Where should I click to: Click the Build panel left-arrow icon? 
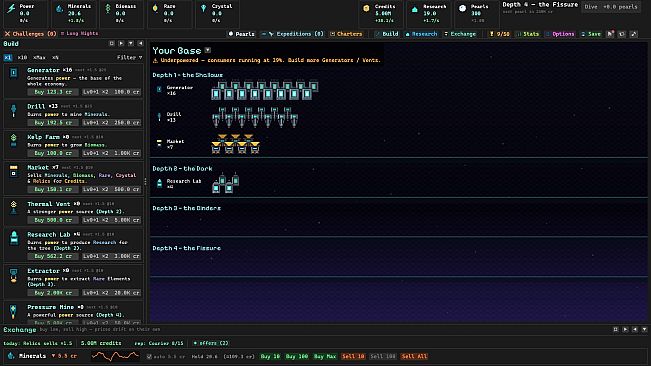140,44
